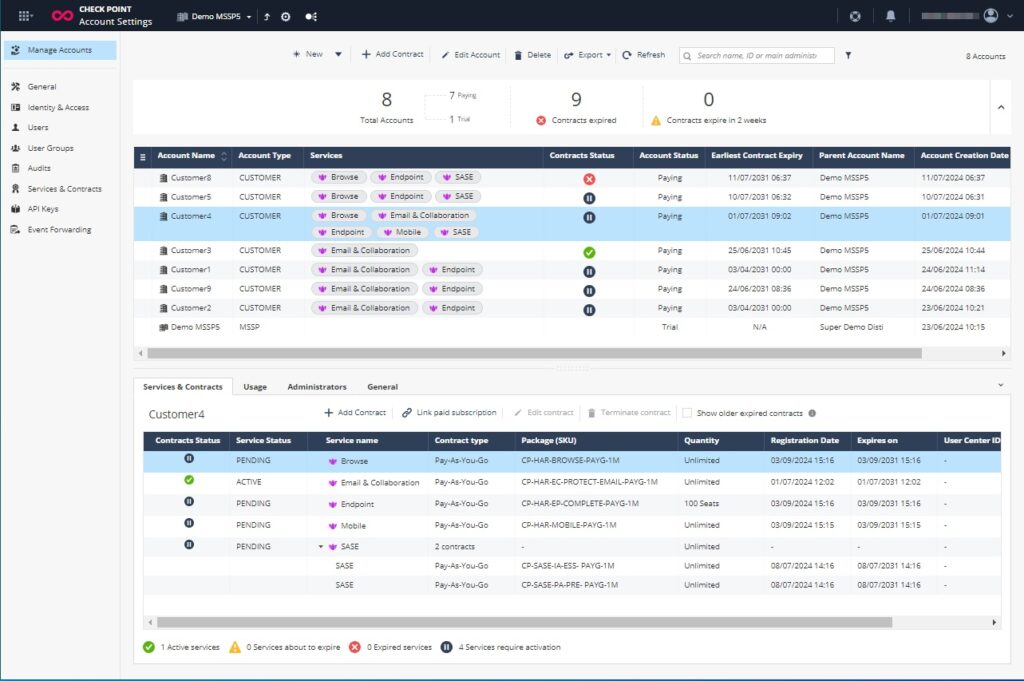Click Link paid subscription
Screen dimensions: 1024x681
(x=448, y=412)
